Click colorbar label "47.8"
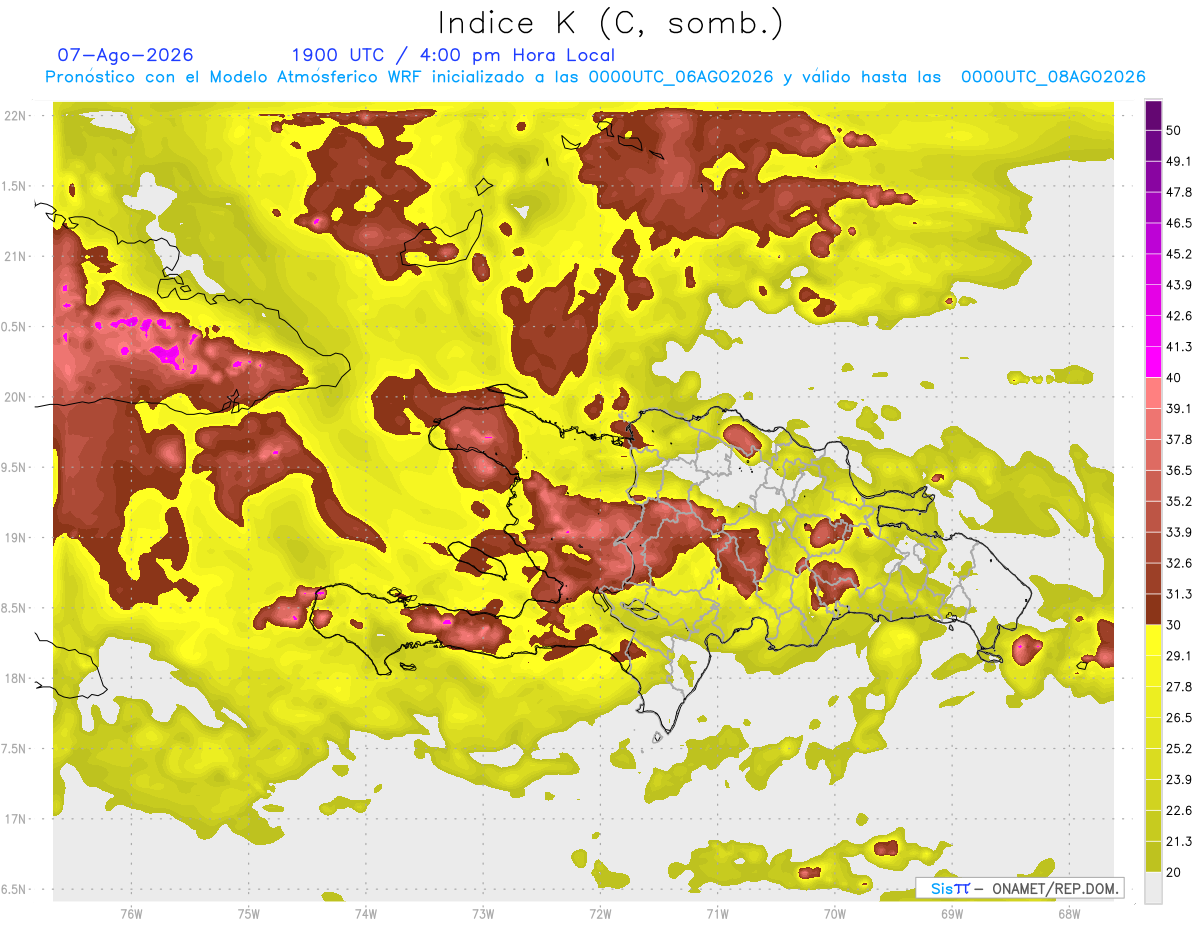Screen dimensions: 1200x927 pos(1179,192)
